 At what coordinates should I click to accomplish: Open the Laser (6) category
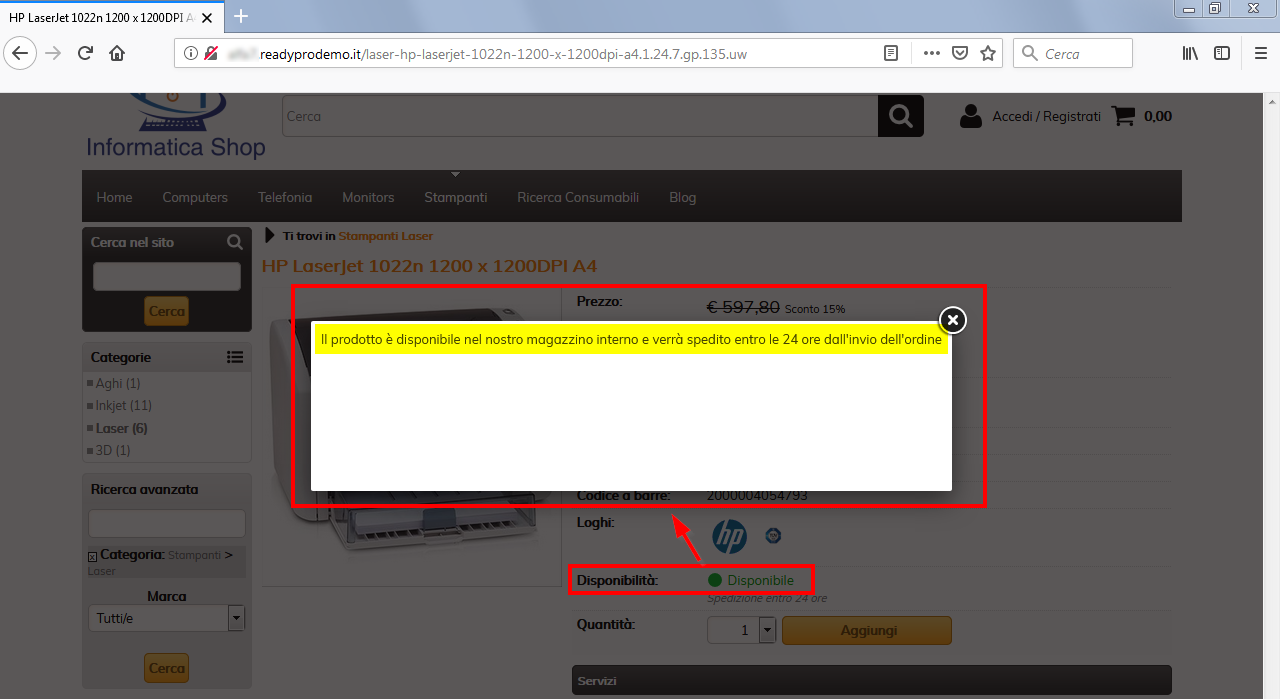121,428
